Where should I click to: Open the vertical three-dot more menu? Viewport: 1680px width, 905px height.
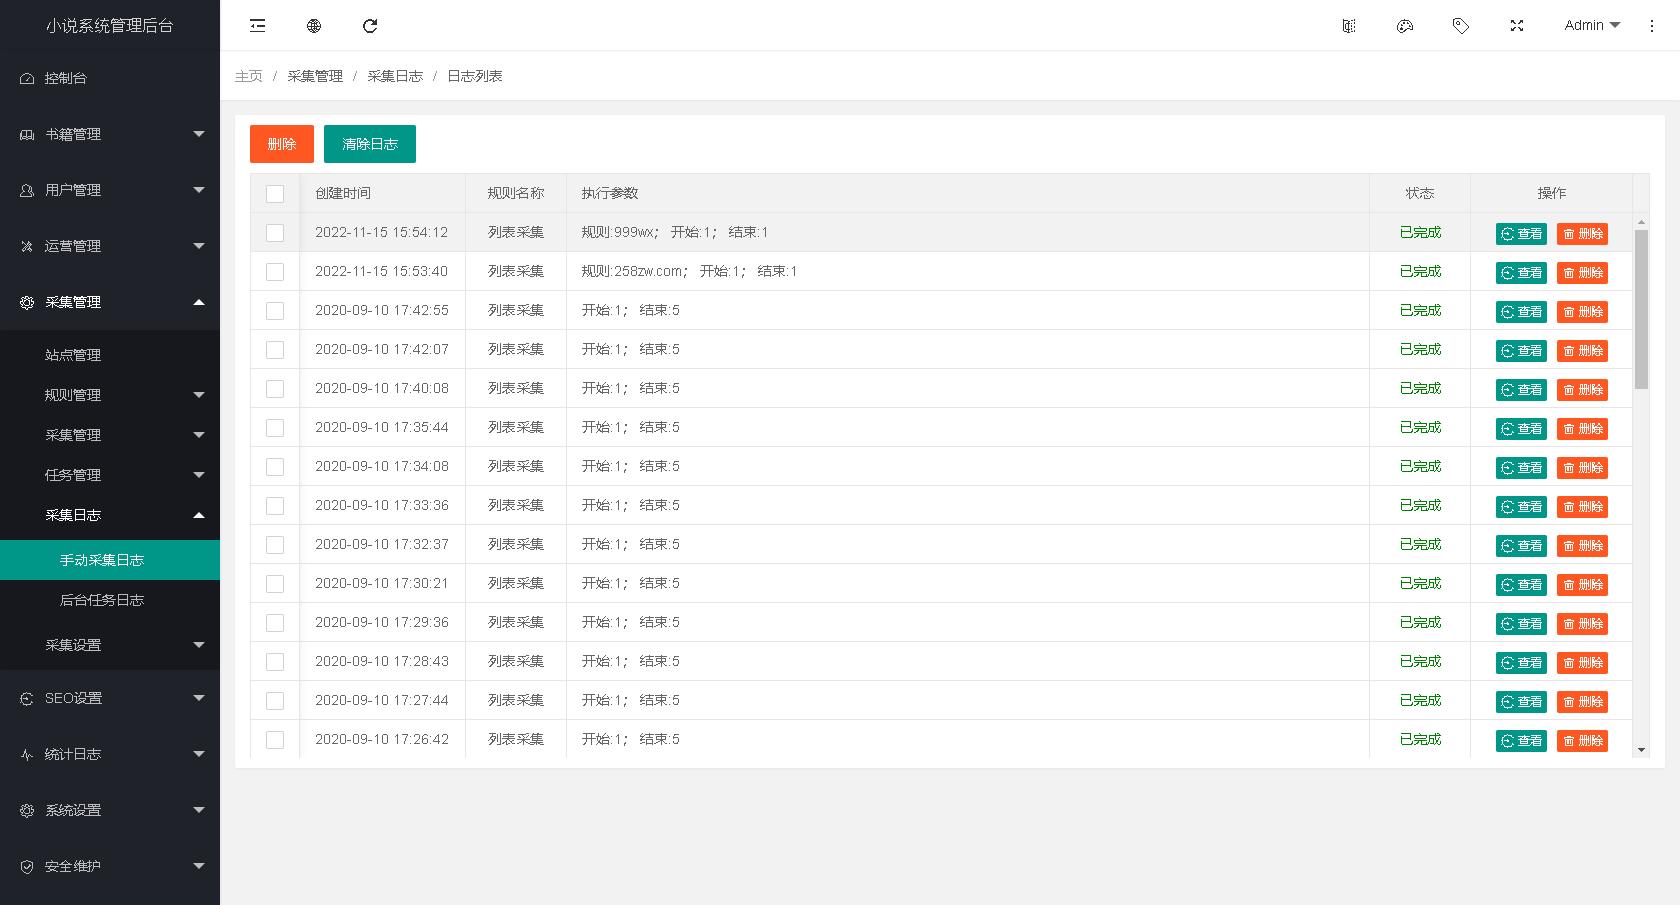click(1651, 26)
